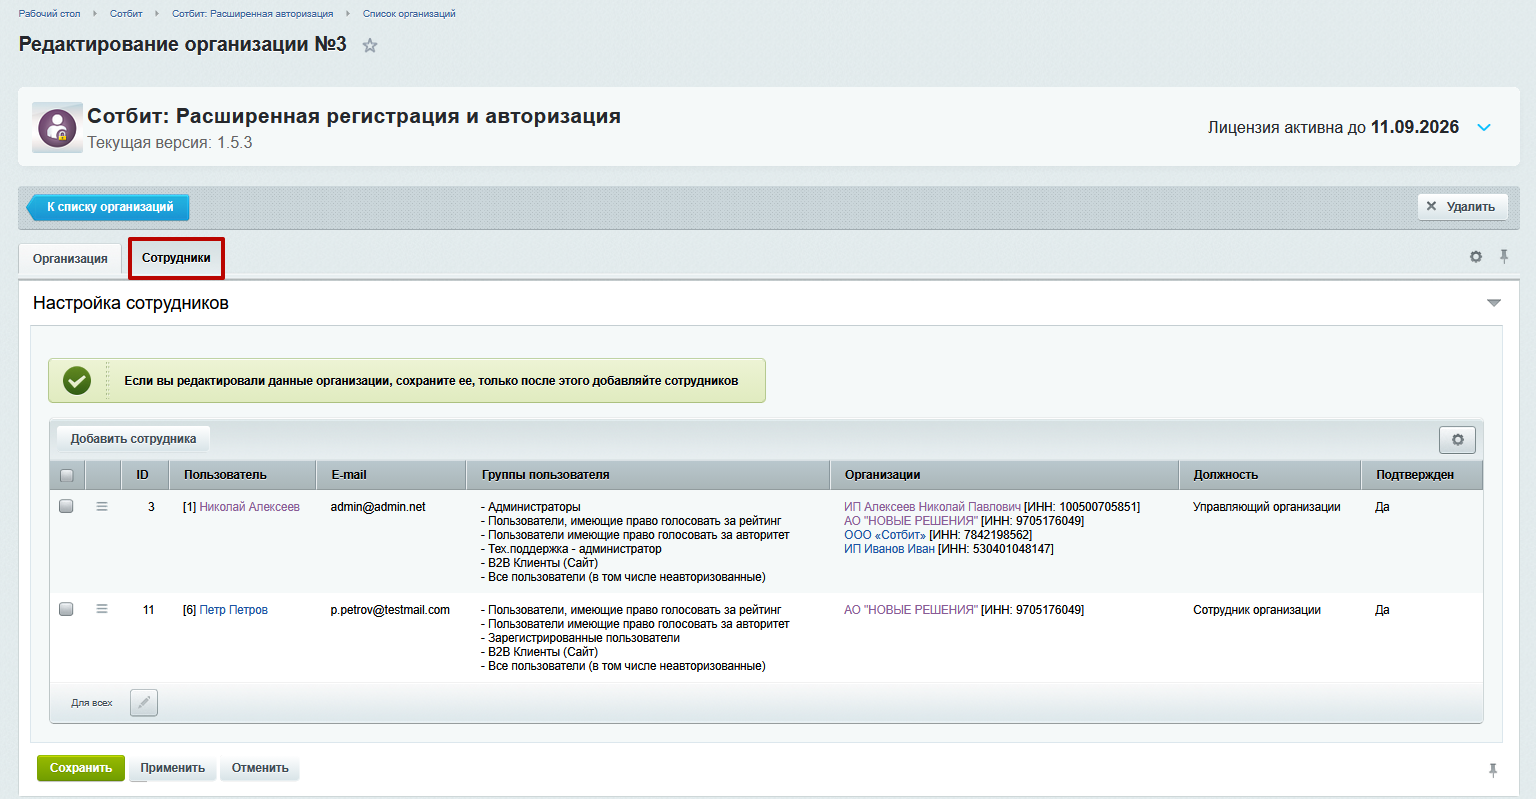
Task: Open employee grid settings gear button
Action: [x=1457, y=440]
